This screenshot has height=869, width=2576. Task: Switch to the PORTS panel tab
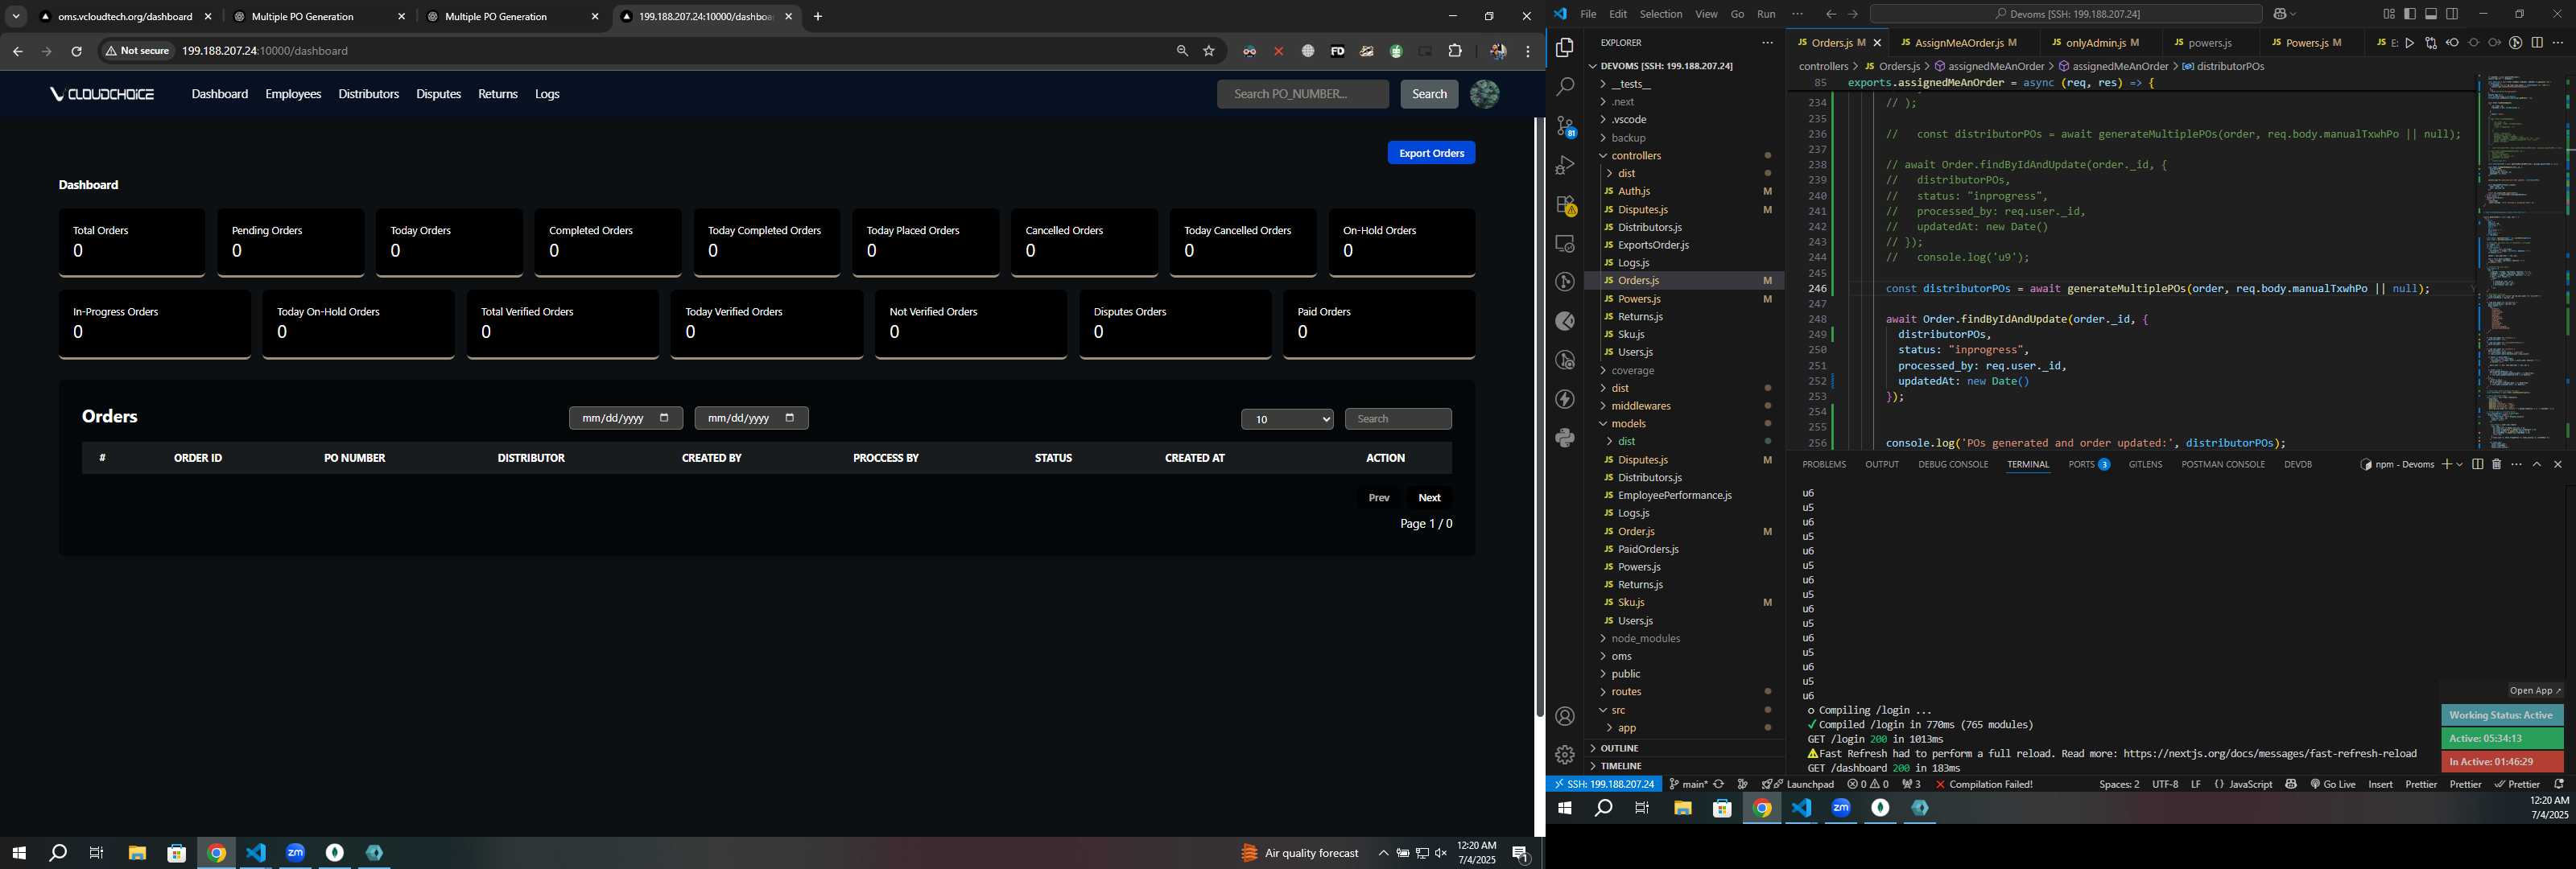[2088, 464]
